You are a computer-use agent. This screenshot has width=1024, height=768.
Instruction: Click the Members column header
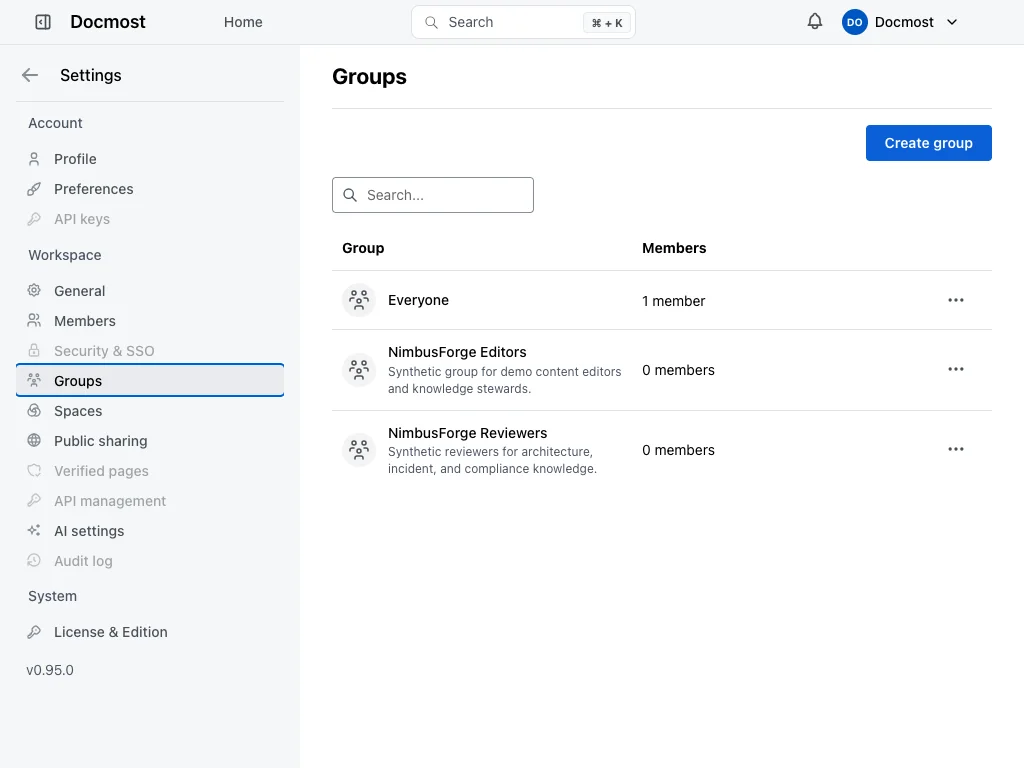click(674, 248)
